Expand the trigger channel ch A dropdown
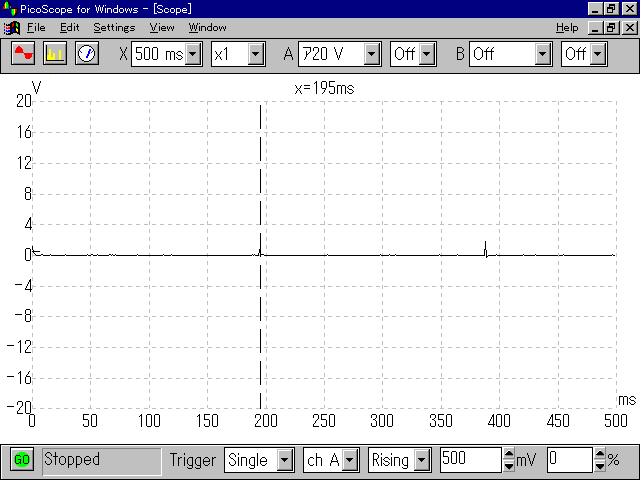 click(x=350, y=460)
